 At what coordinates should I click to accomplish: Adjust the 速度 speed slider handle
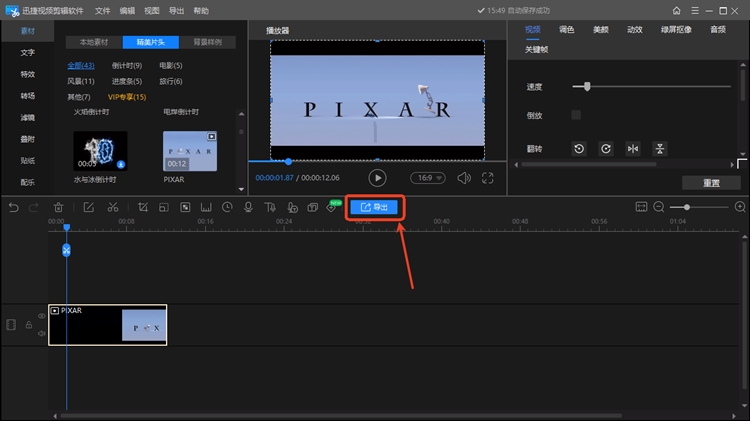coord(587,87)
